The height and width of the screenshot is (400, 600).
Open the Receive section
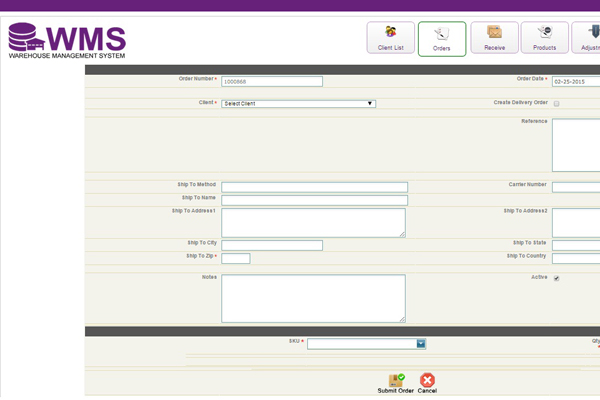tap(494, 38)
